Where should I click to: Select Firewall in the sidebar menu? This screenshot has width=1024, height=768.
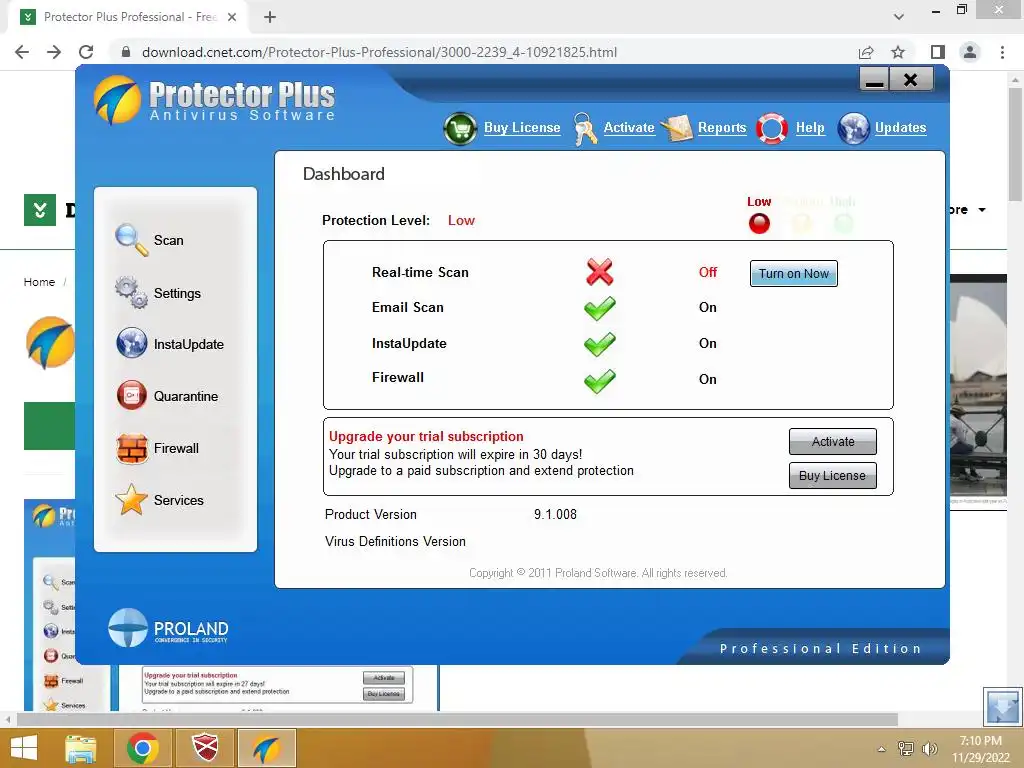(x=176, y=448)
